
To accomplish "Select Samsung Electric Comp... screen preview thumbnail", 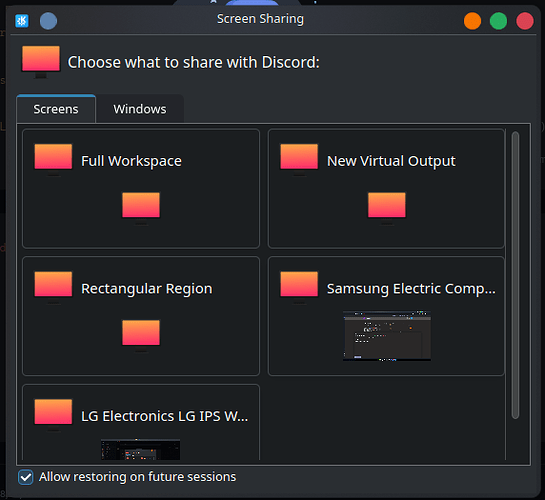I will (387, 336).
